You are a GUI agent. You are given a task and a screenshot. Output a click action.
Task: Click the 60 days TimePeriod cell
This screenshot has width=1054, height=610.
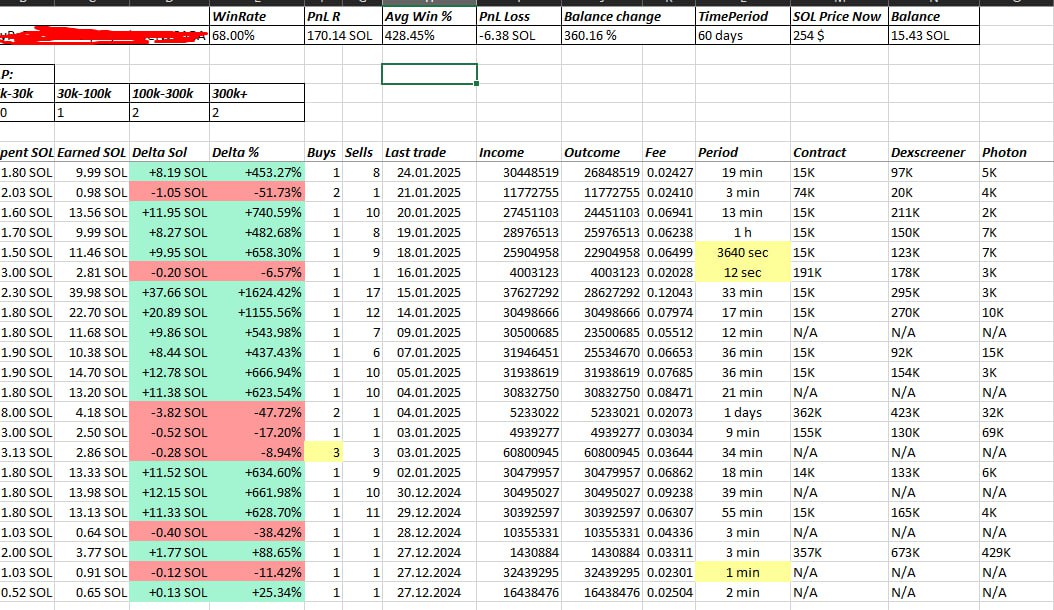click(x=740, y=36)
